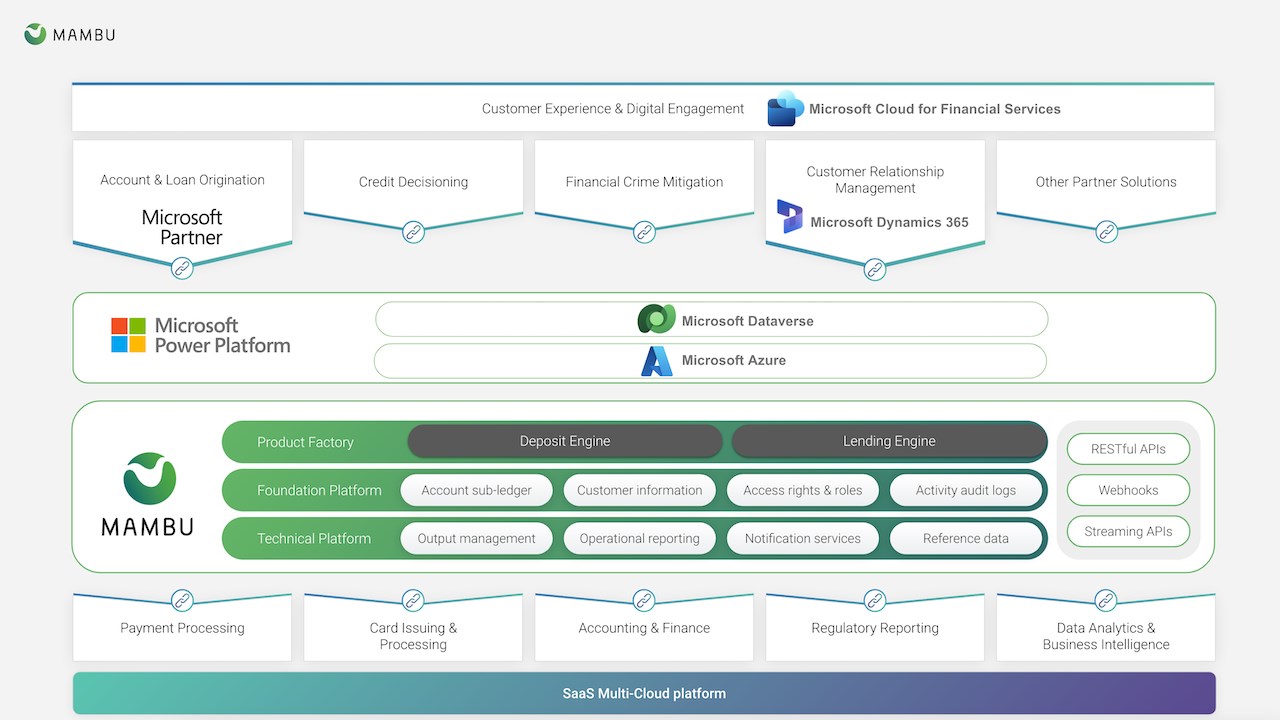Click link icon under Customer Relationship Management card

point(875,269)
